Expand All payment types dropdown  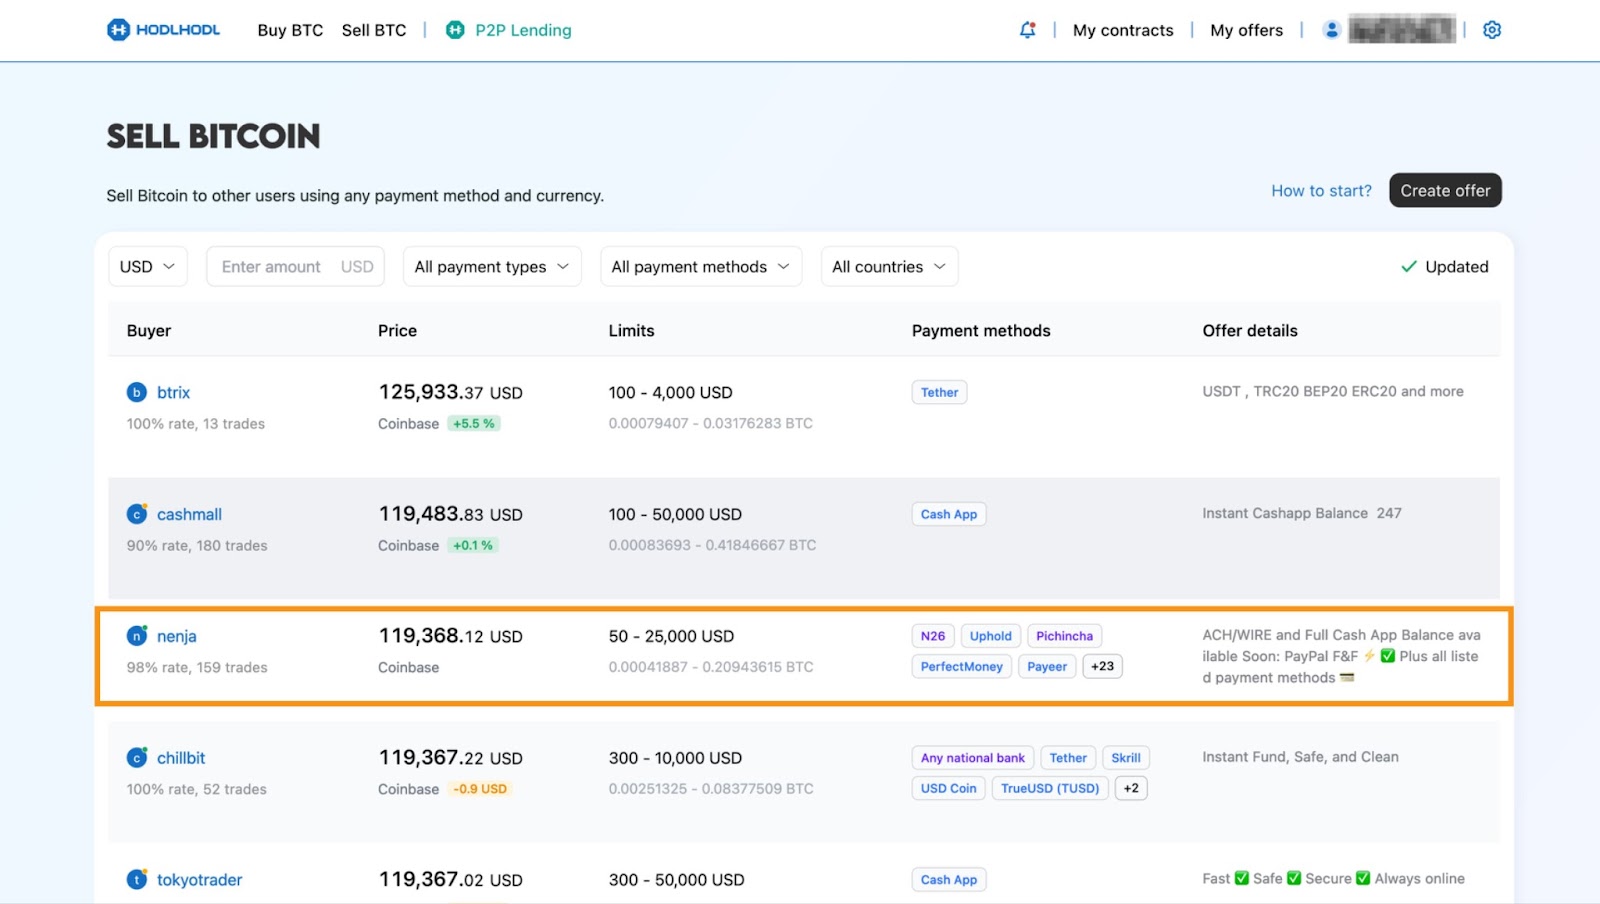point(492,267)
